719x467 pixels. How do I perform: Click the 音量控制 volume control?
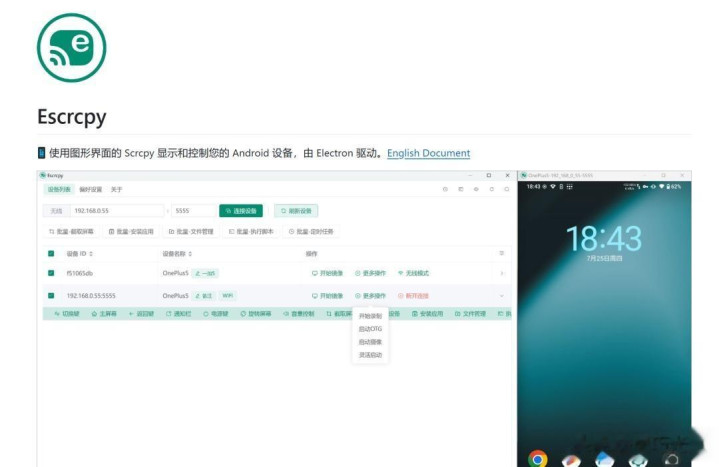[x=299, y=314]
